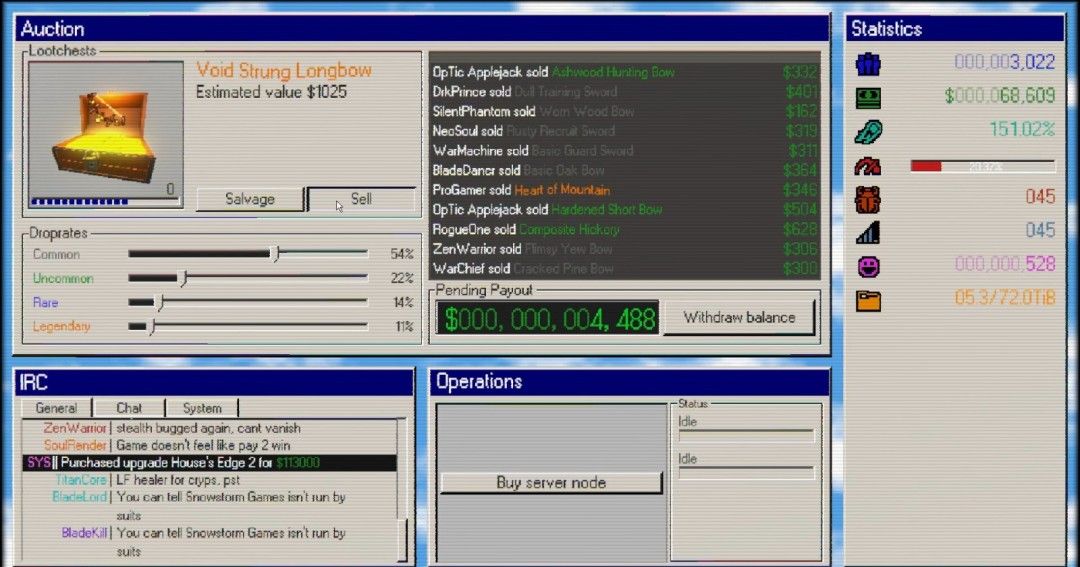Click the Rare droprate slider handle
The image size is (1080, 567).
tap(159, 302)
